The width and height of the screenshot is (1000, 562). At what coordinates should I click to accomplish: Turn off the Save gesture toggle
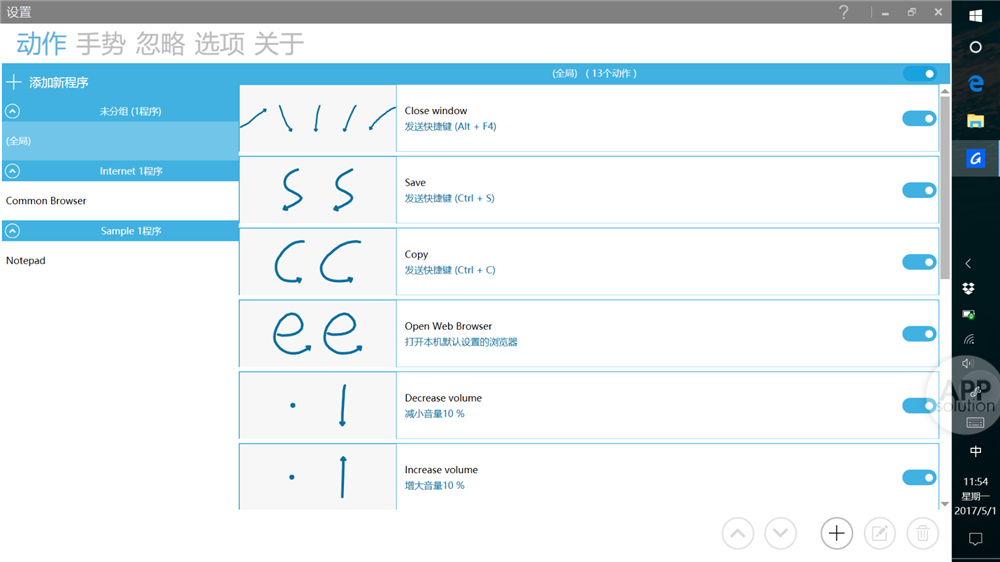click(919, 190)
